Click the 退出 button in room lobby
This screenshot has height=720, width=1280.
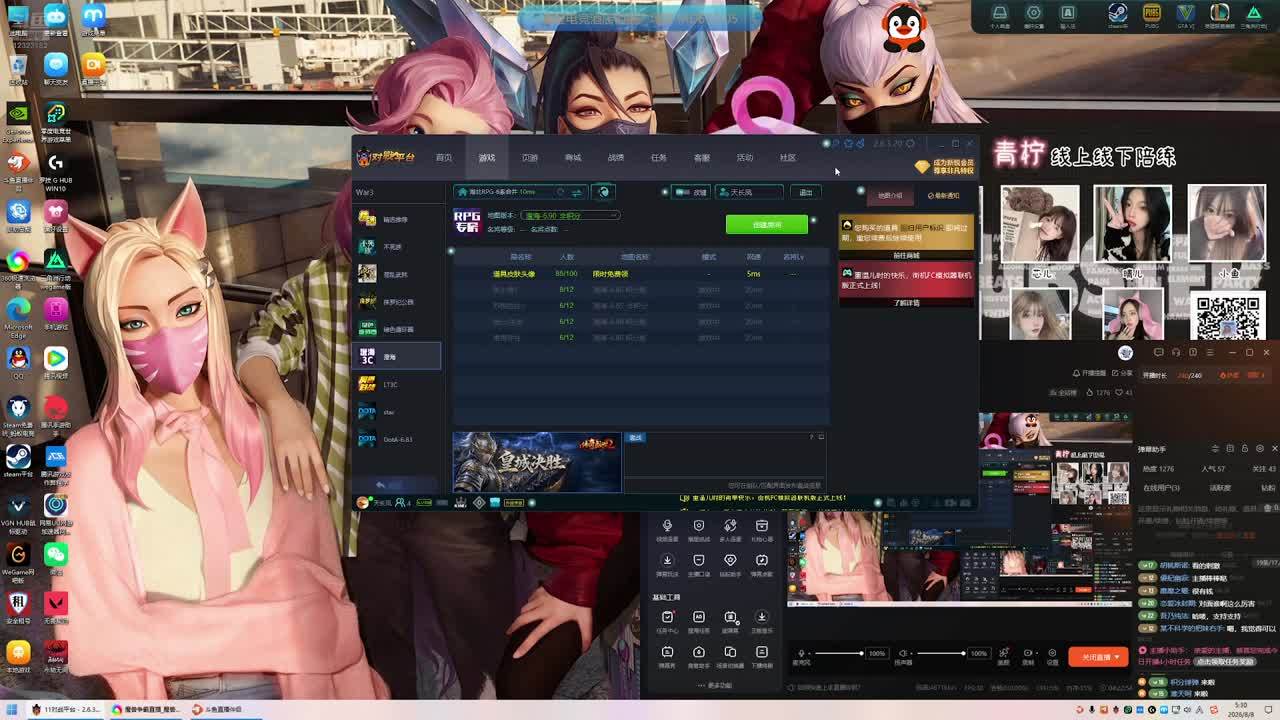tap(807, 192)
